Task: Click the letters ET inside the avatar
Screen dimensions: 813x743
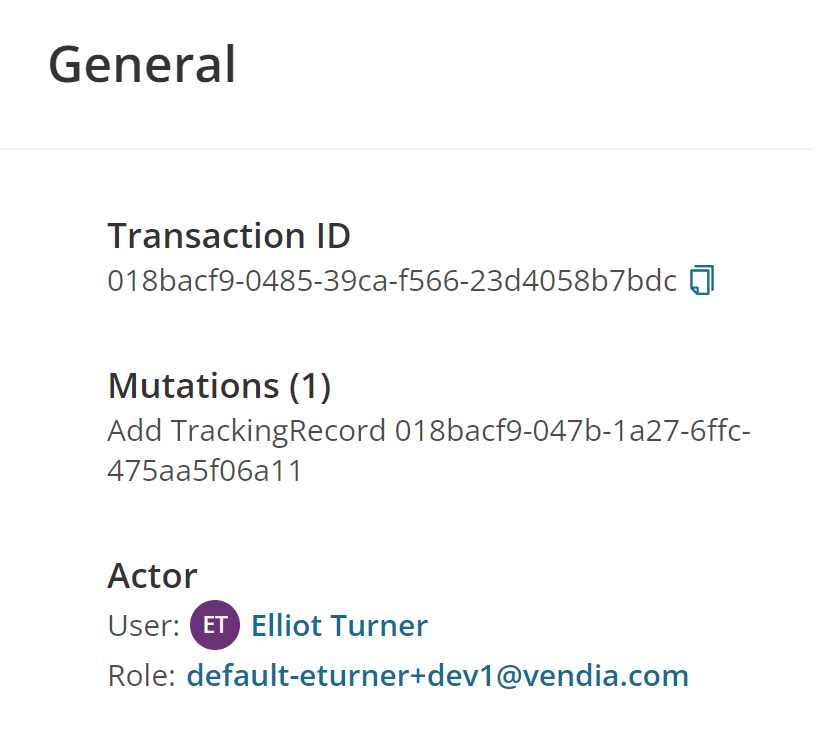Action: (x=215, y=625)
